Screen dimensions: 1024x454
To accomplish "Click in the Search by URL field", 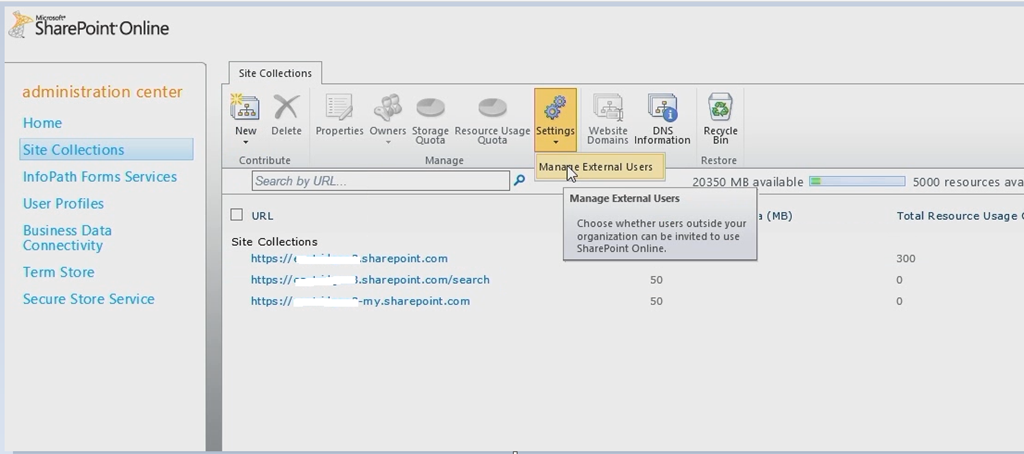I will pyautogui.click(x=381, y=181).
